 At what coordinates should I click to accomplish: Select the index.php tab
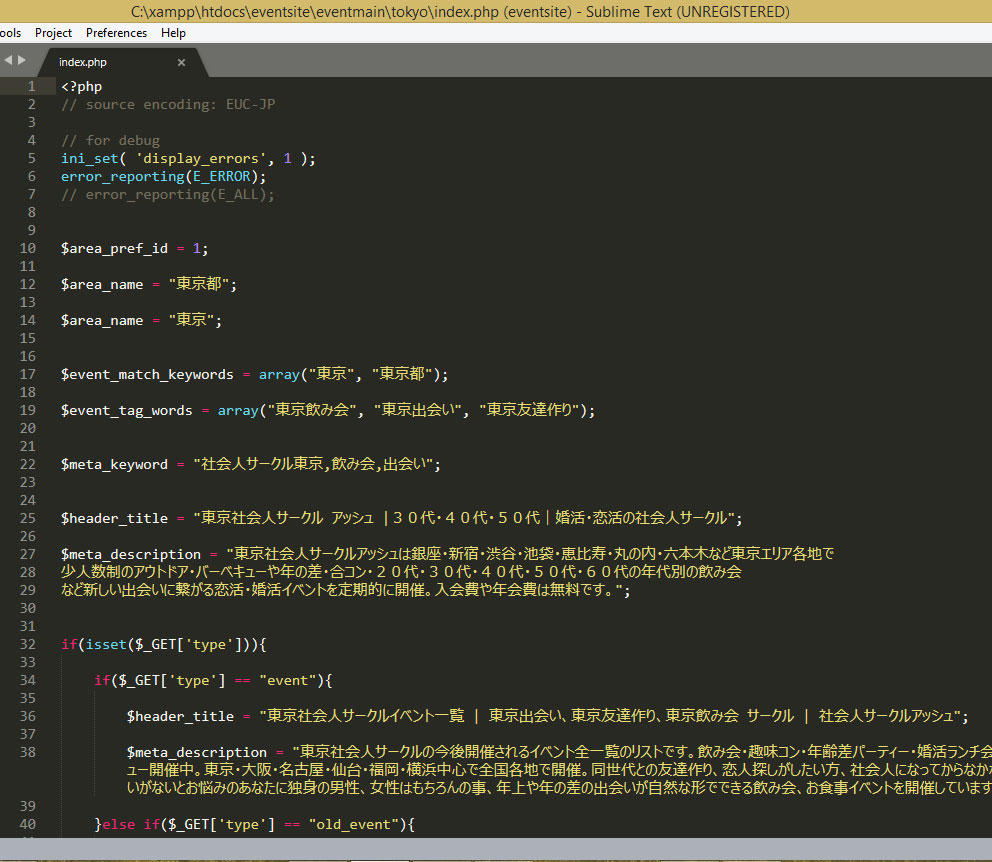point(82,62)
